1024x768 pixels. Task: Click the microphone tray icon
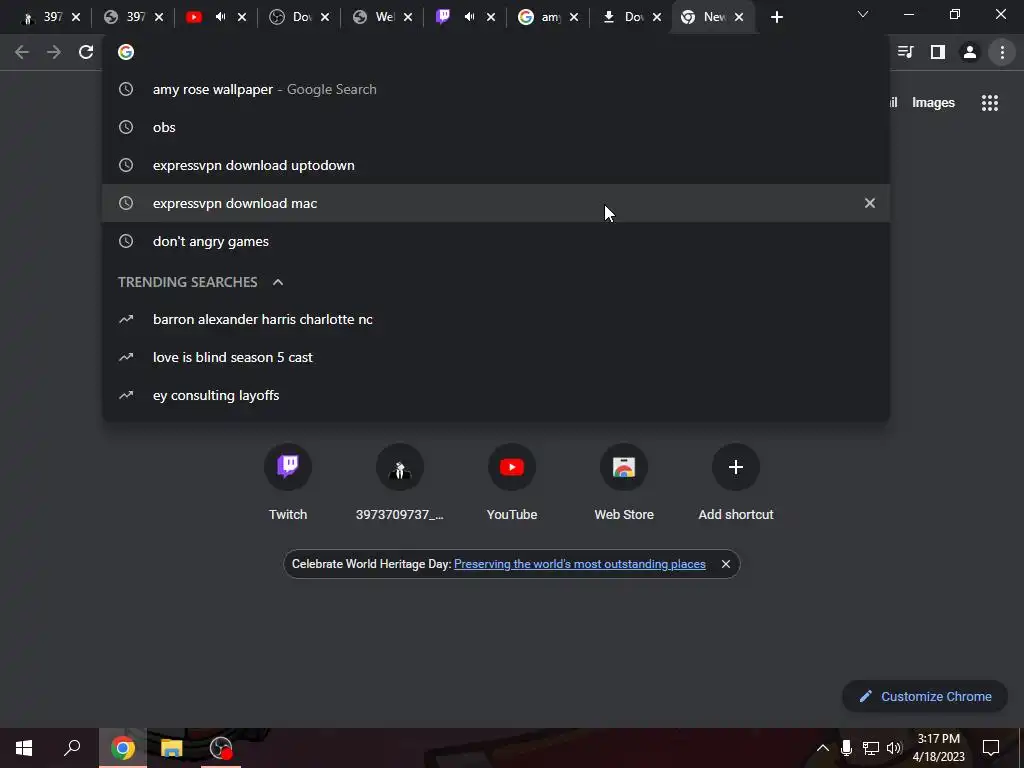846,748
